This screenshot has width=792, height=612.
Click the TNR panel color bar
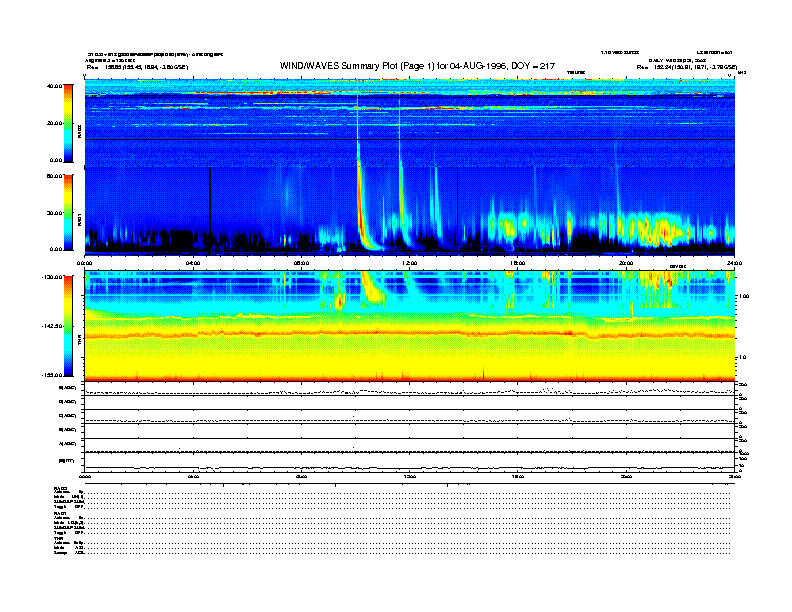[x=68, y=326]
